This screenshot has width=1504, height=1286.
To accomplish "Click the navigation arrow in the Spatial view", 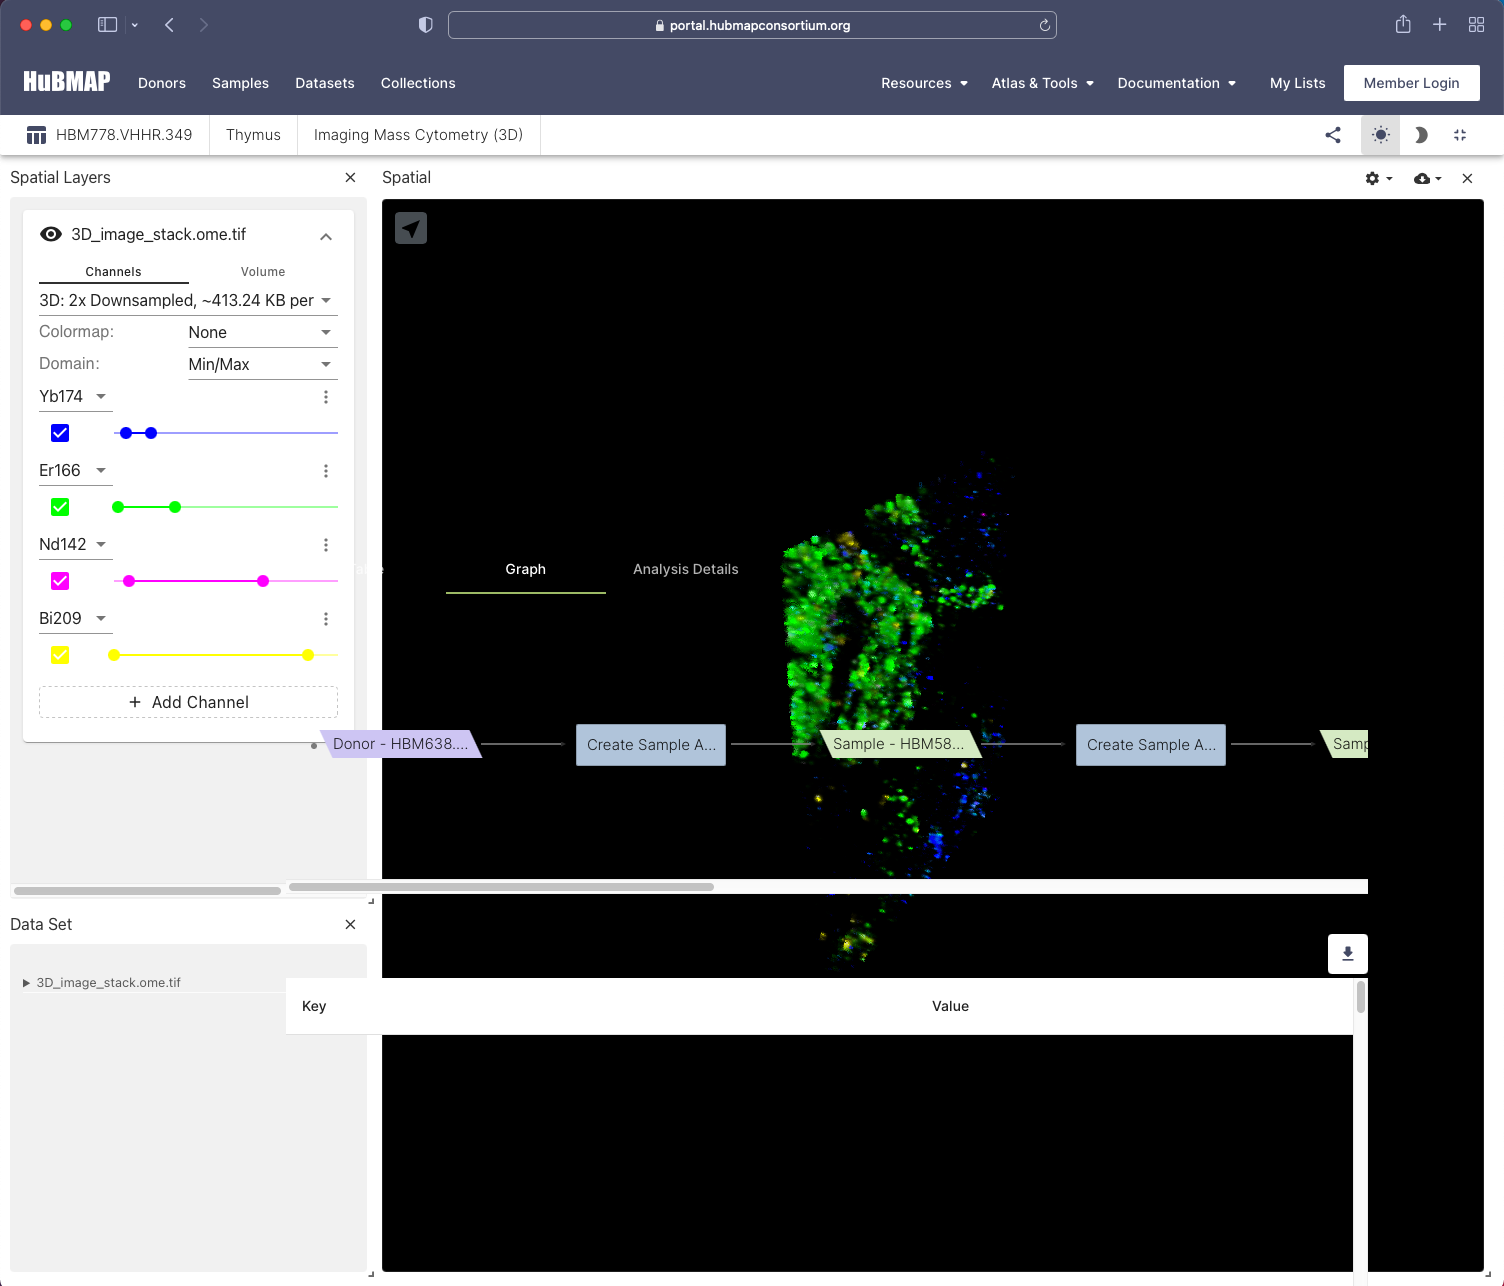I will (411, 228).
